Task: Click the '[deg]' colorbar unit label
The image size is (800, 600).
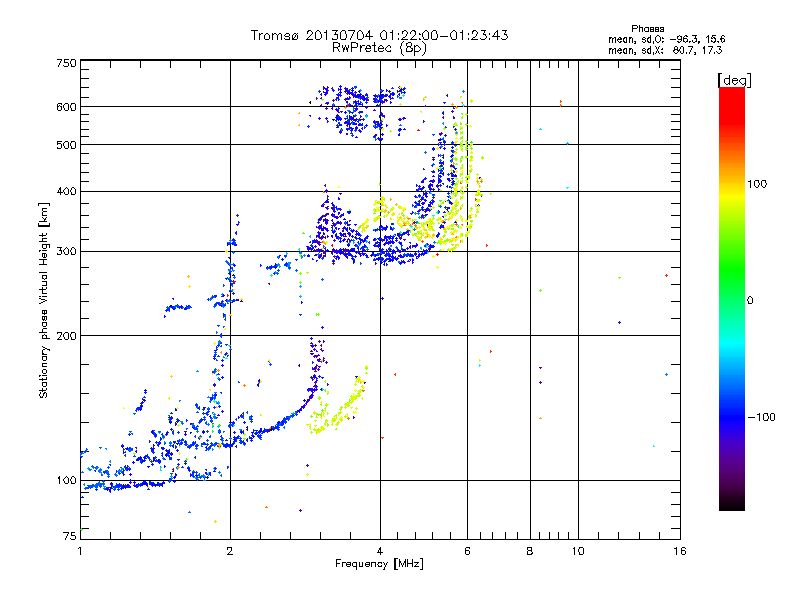Action: pos(734,80)
